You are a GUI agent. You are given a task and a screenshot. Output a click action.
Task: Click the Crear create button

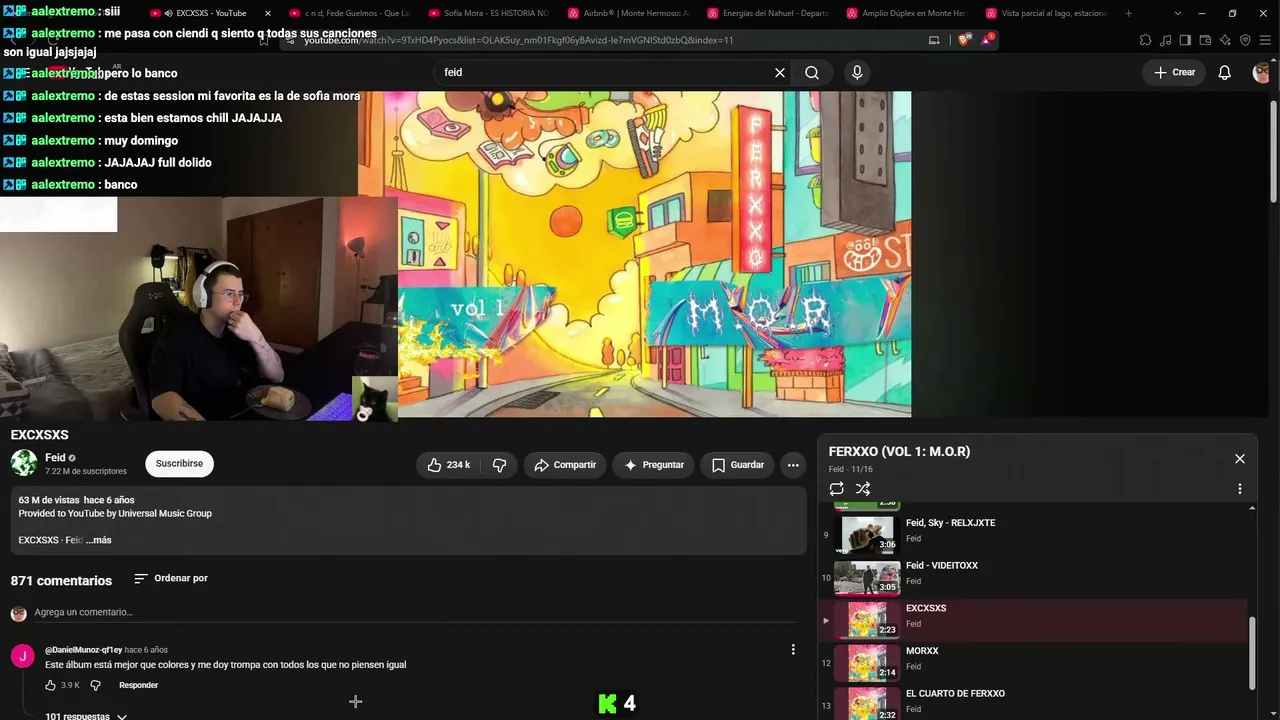tap(1174, 72)
